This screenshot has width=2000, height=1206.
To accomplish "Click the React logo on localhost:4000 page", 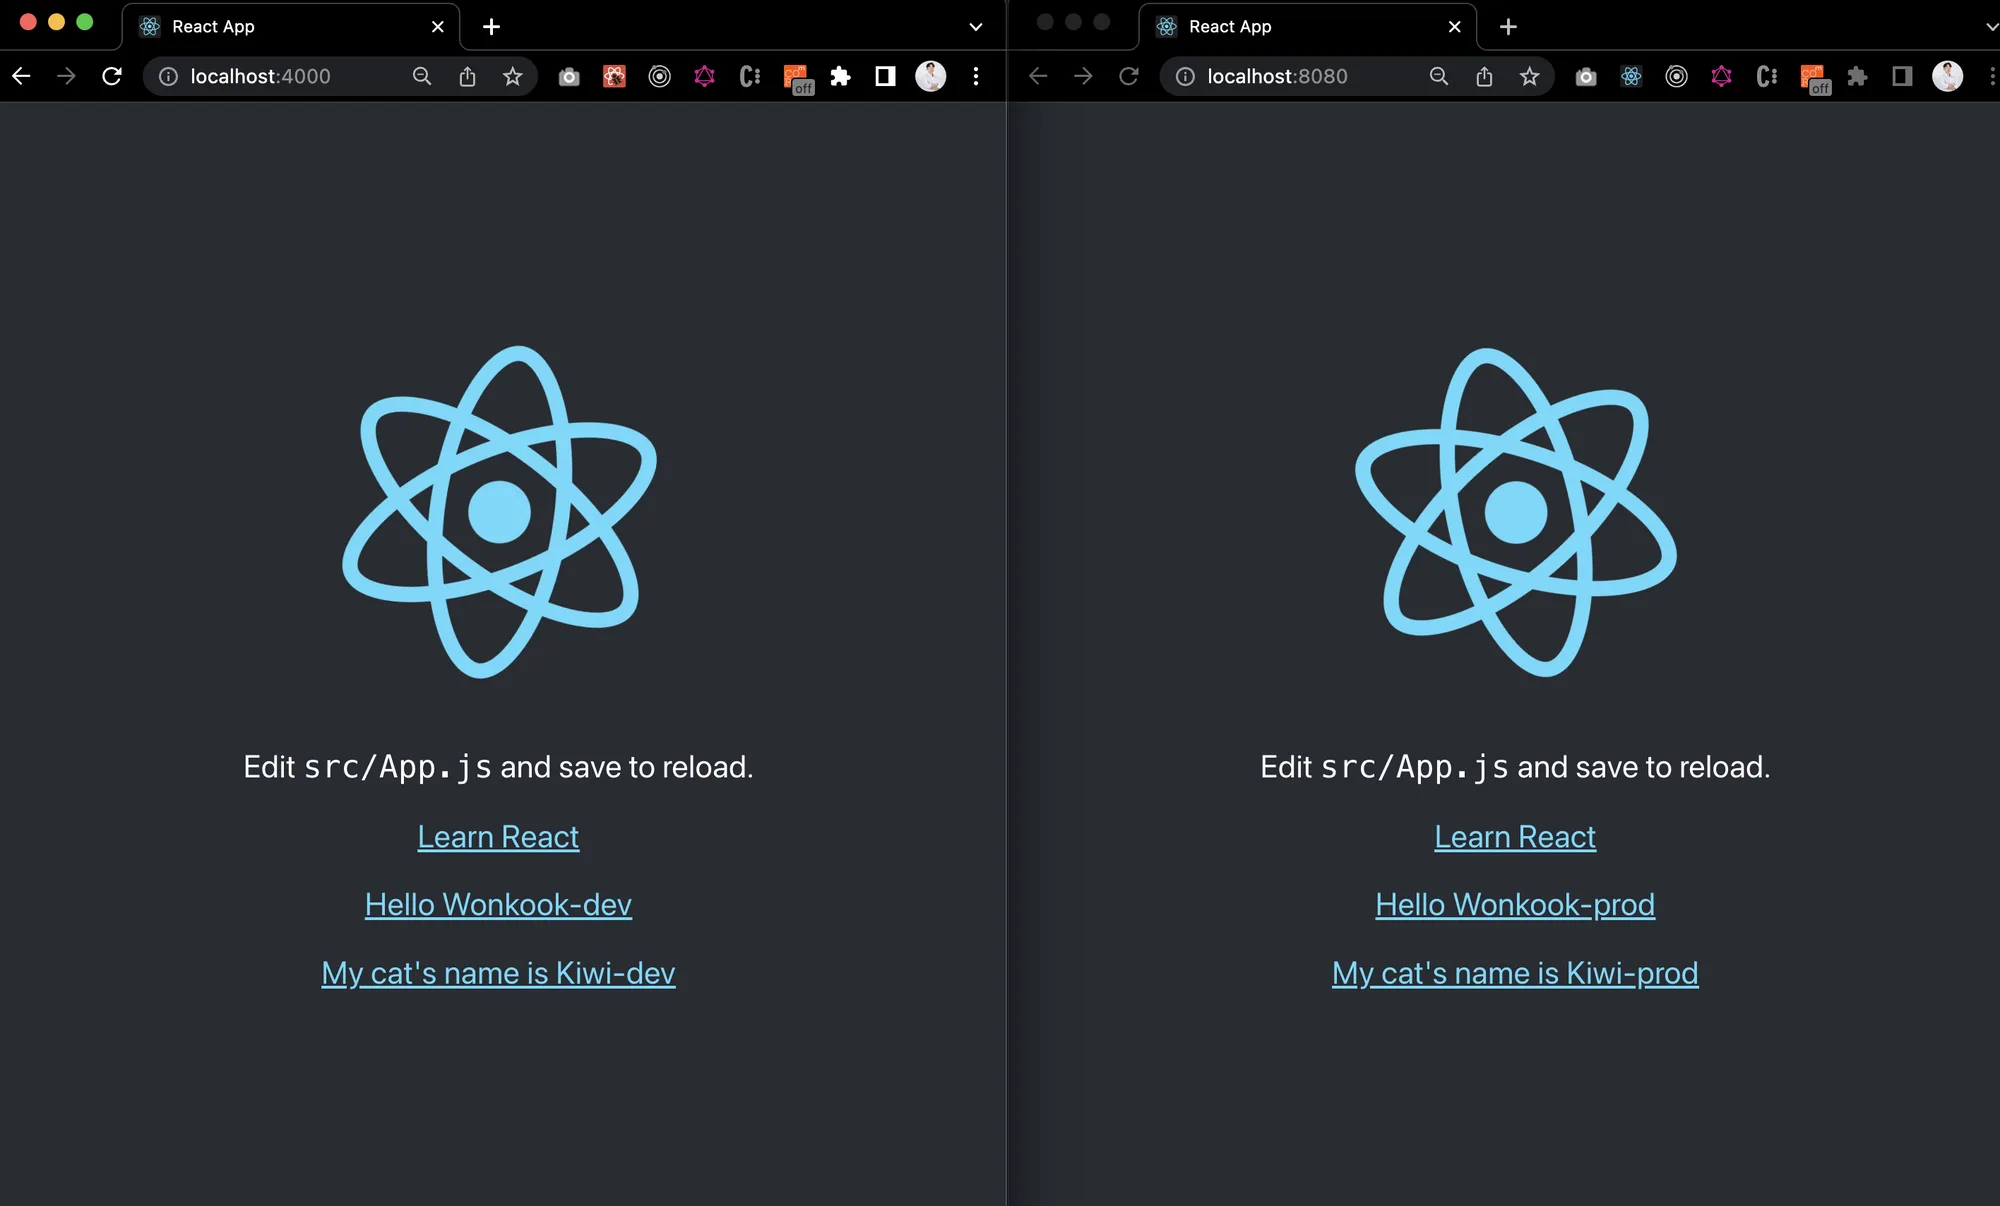I will (x=499, y=512).
